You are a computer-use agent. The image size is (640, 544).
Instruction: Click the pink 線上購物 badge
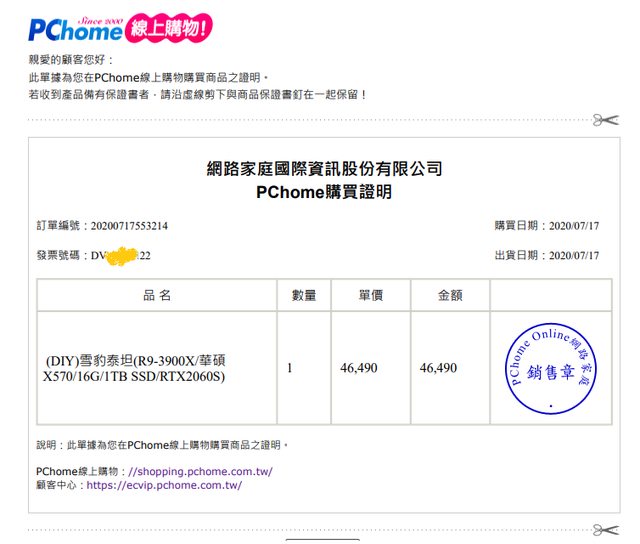tap(167, 29)
